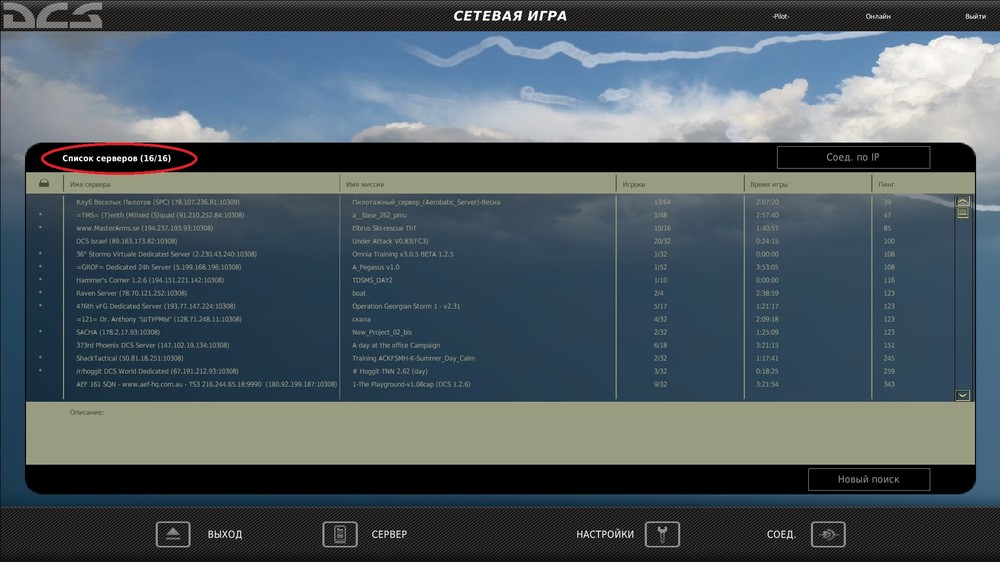Click mission Elbrus Ski-rescue ThT

click(x=384, y=228)
